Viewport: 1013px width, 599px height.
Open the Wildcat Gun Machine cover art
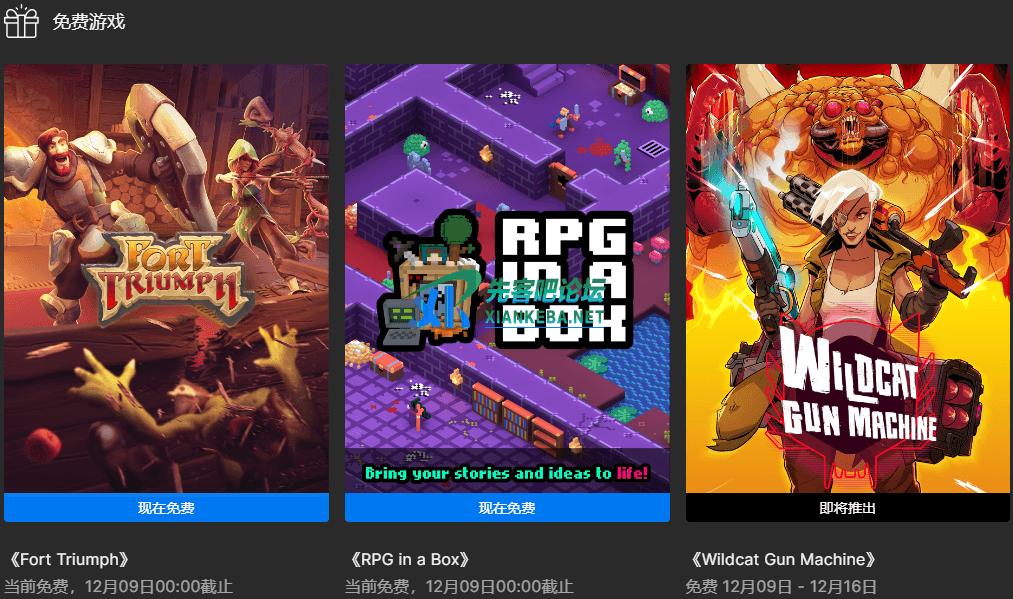pos(848,278)
